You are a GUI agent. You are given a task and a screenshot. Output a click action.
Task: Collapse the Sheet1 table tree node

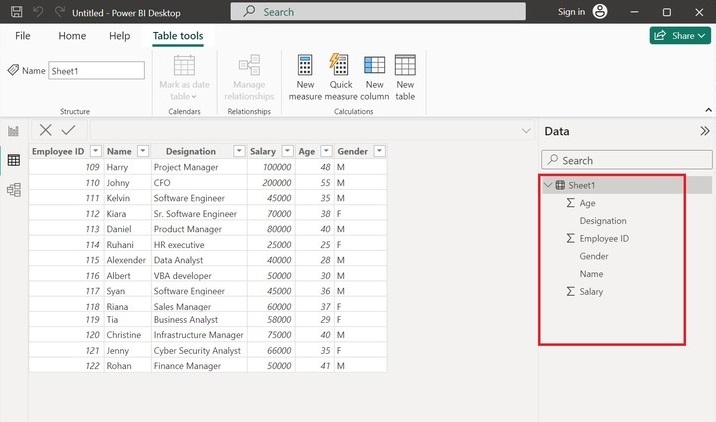[x=547, y=185]
